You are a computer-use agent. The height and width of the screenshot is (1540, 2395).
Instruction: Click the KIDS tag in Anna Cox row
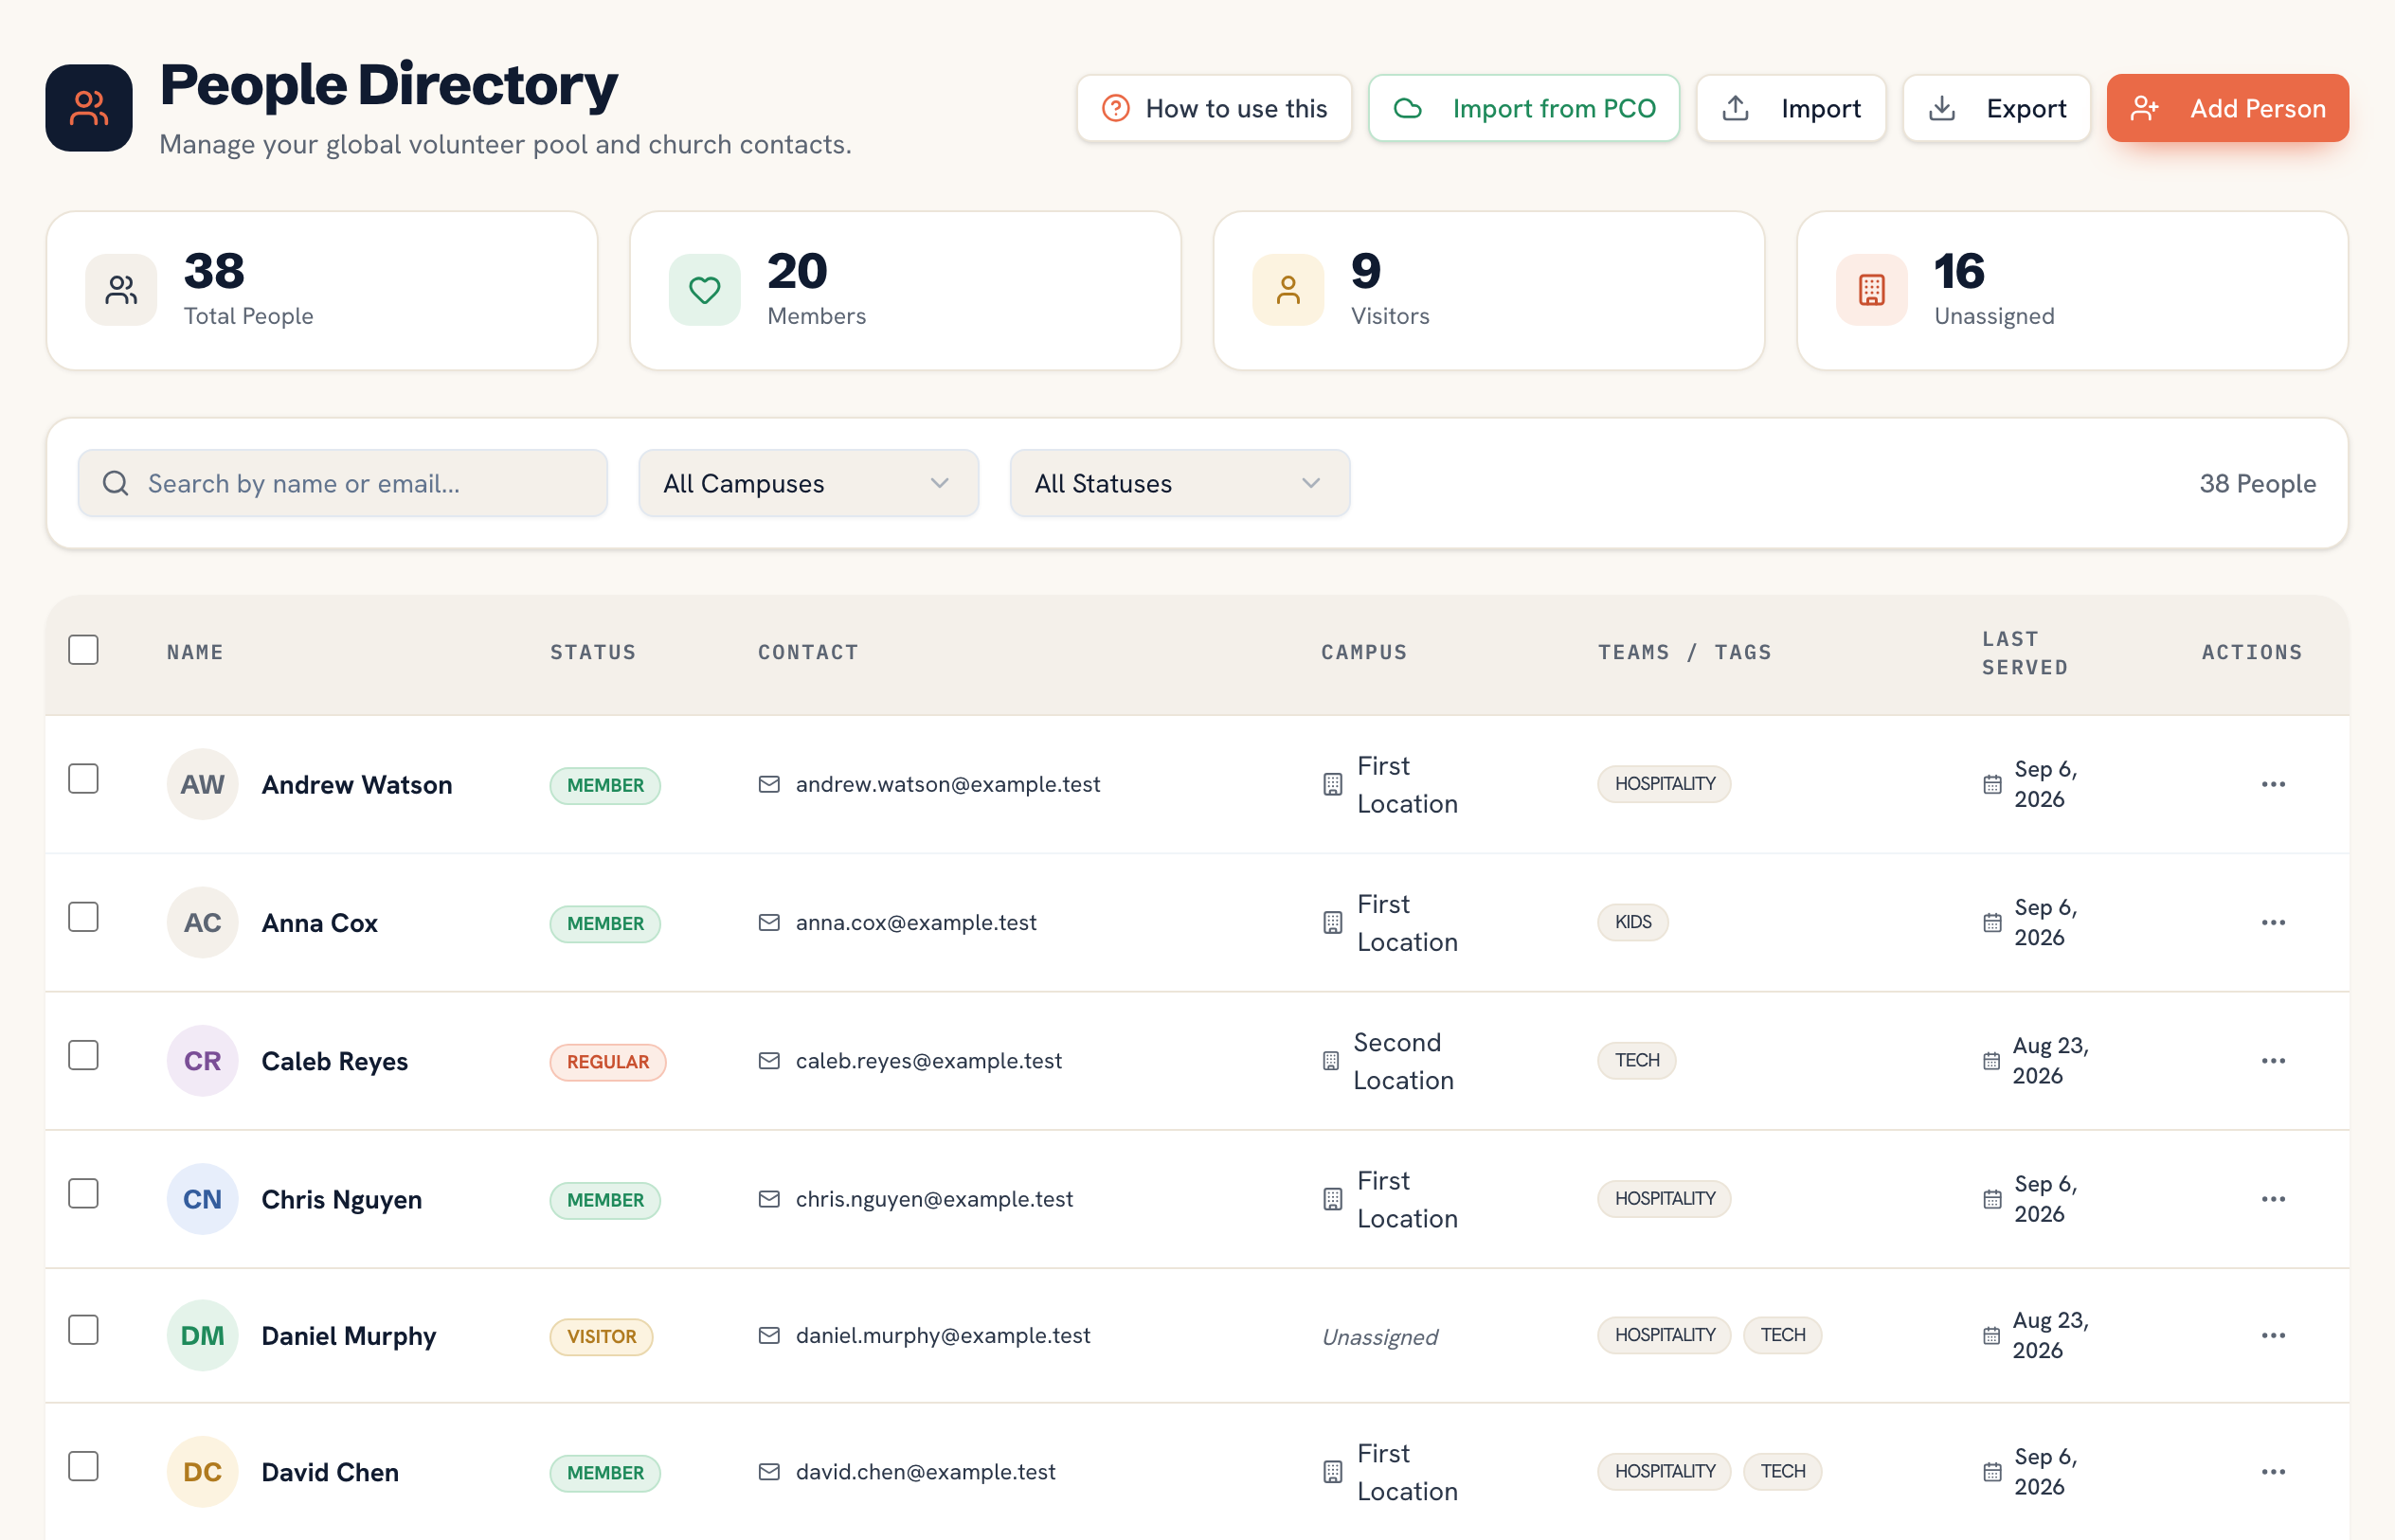click(x=1633, y=922)
